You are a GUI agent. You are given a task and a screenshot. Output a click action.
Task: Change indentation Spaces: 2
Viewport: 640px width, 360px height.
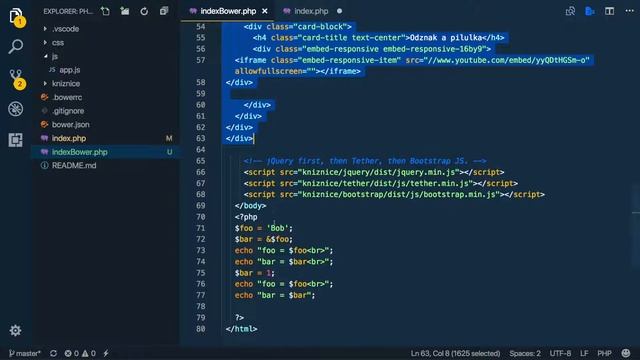[x=525, y=353]
